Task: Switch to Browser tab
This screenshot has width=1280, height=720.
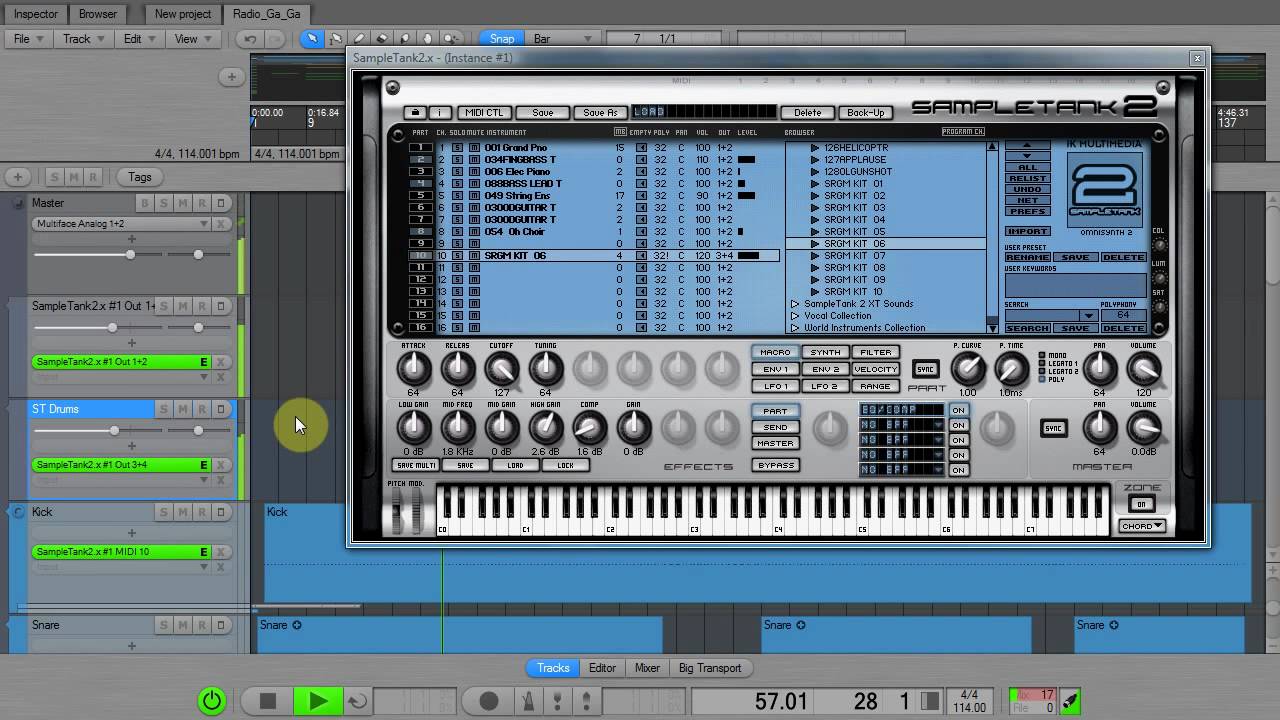Action: [x=98, y=14]
